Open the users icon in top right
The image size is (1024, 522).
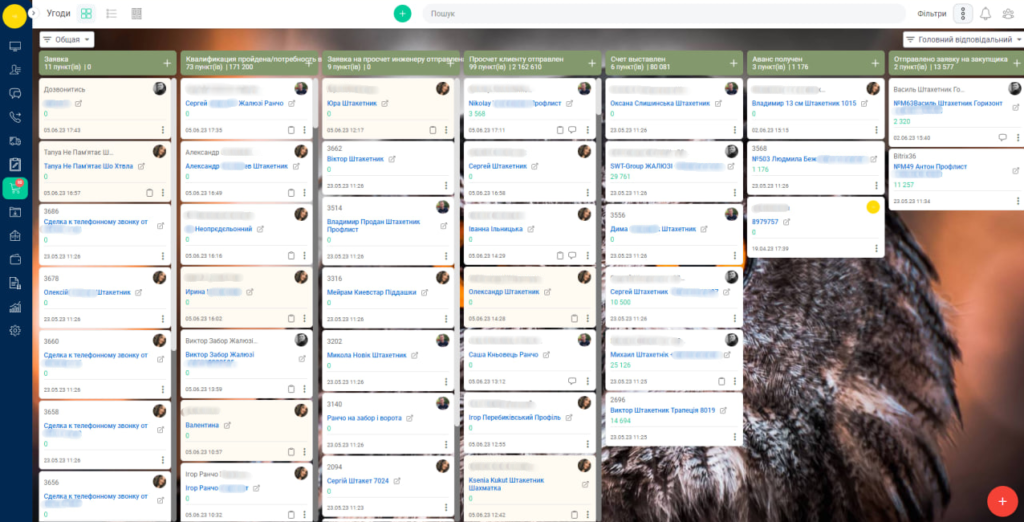point(1008,14)
